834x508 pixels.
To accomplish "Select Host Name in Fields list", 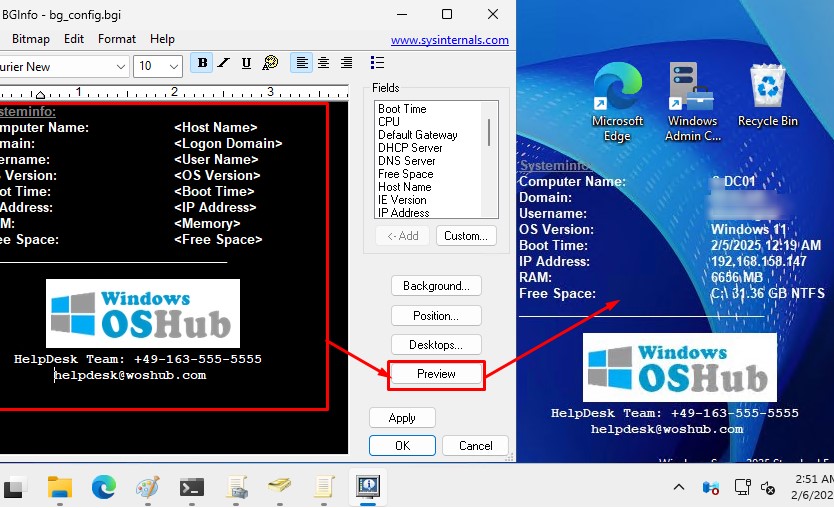I will pyautogui.click(x=404, y=187).
